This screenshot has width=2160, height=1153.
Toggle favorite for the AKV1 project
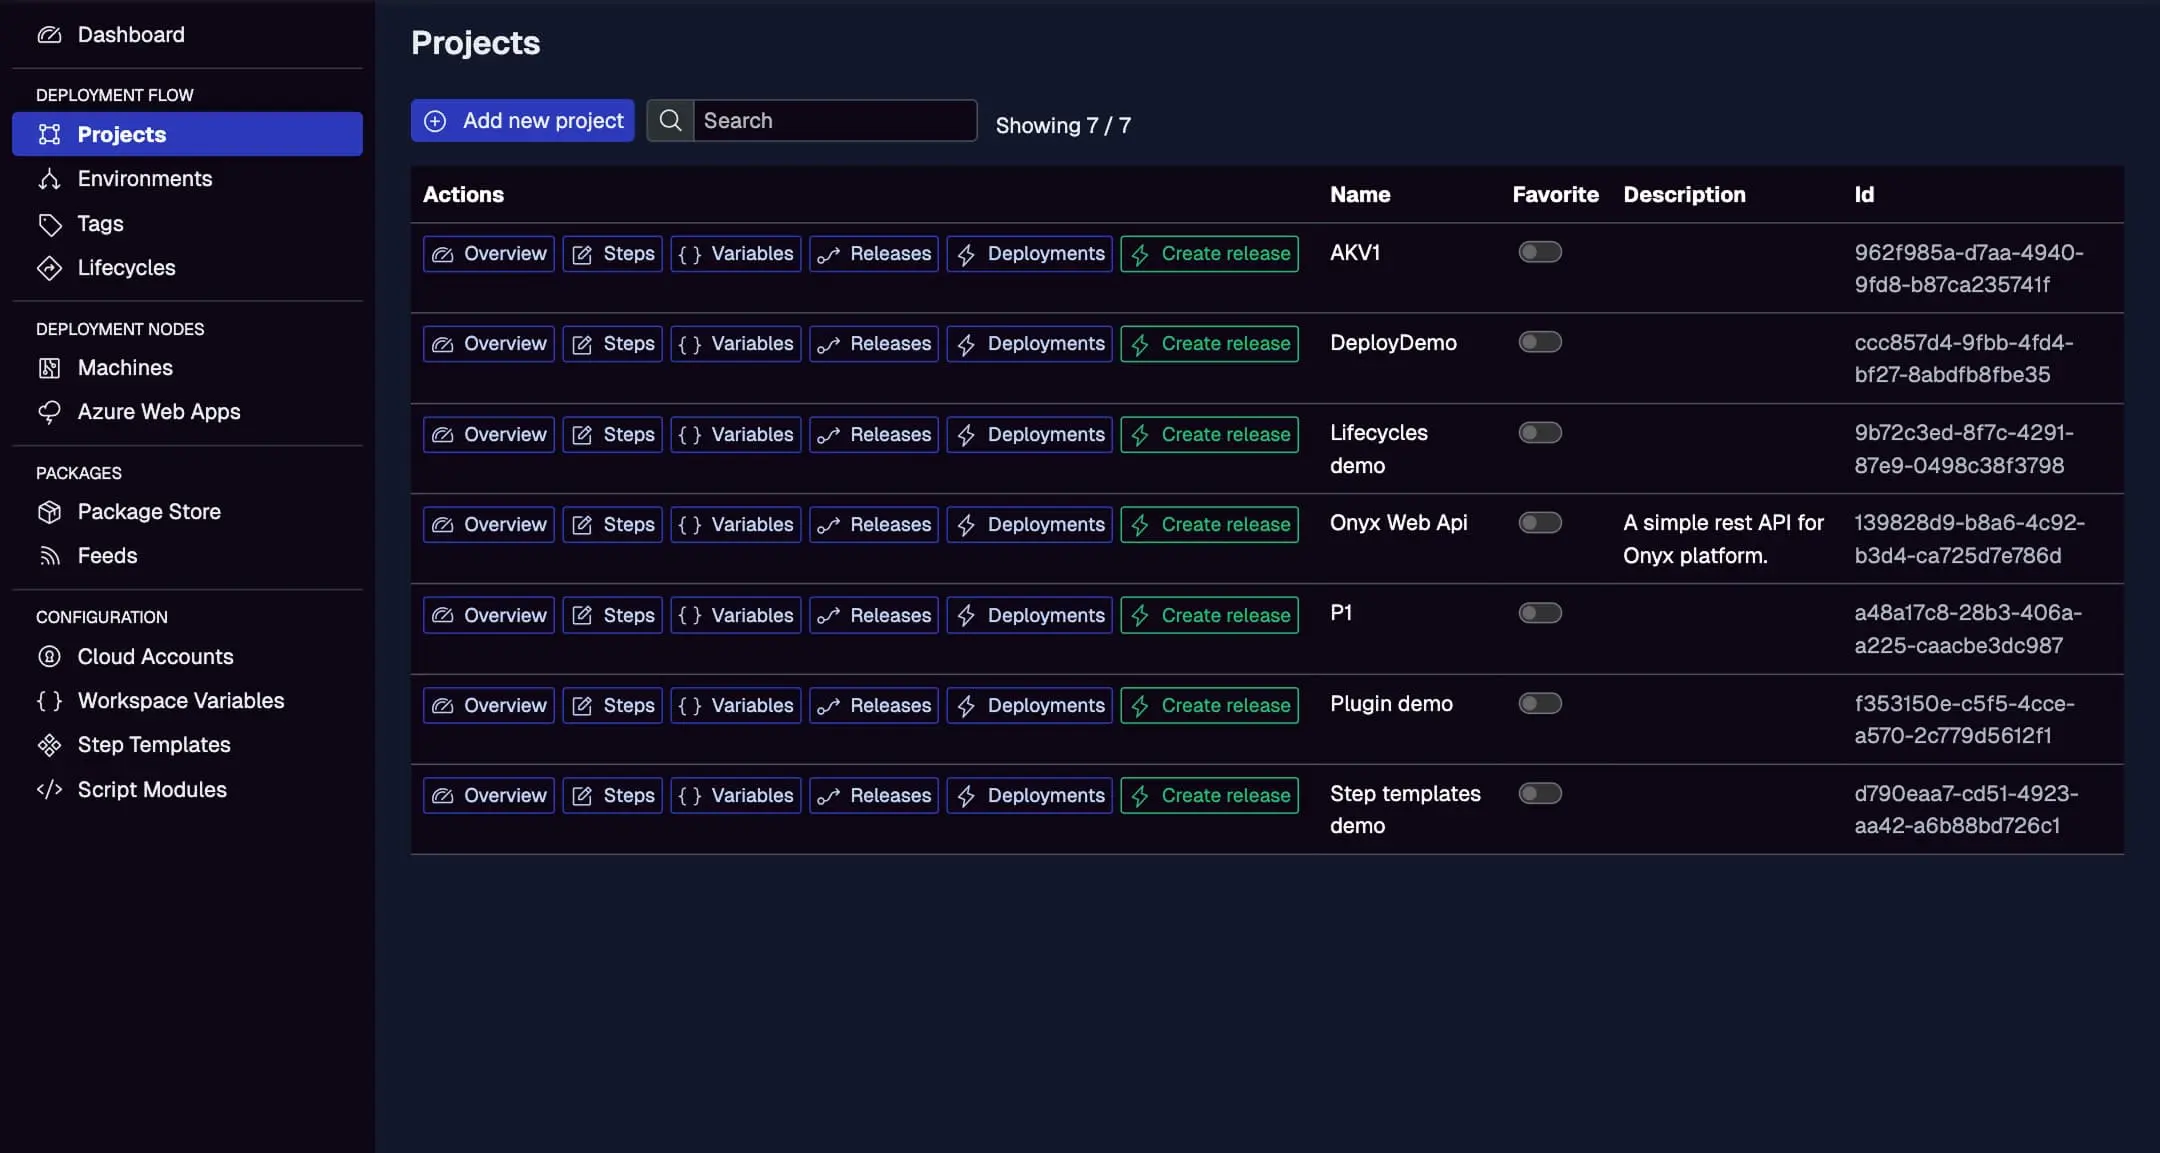click(1539, 252)
